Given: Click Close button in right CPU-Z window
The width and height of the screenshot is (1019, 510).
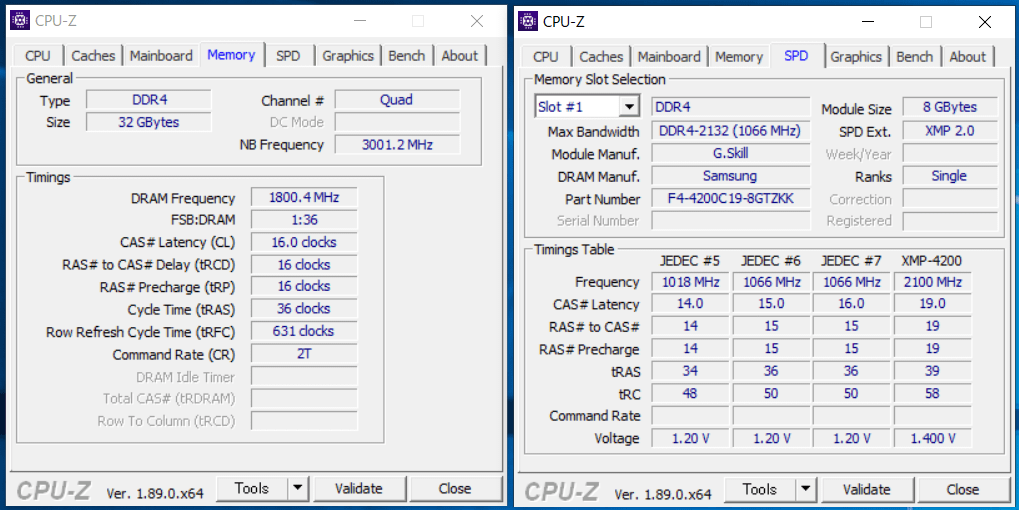Looking at the screenshot, I should click(x=963, y=489).
